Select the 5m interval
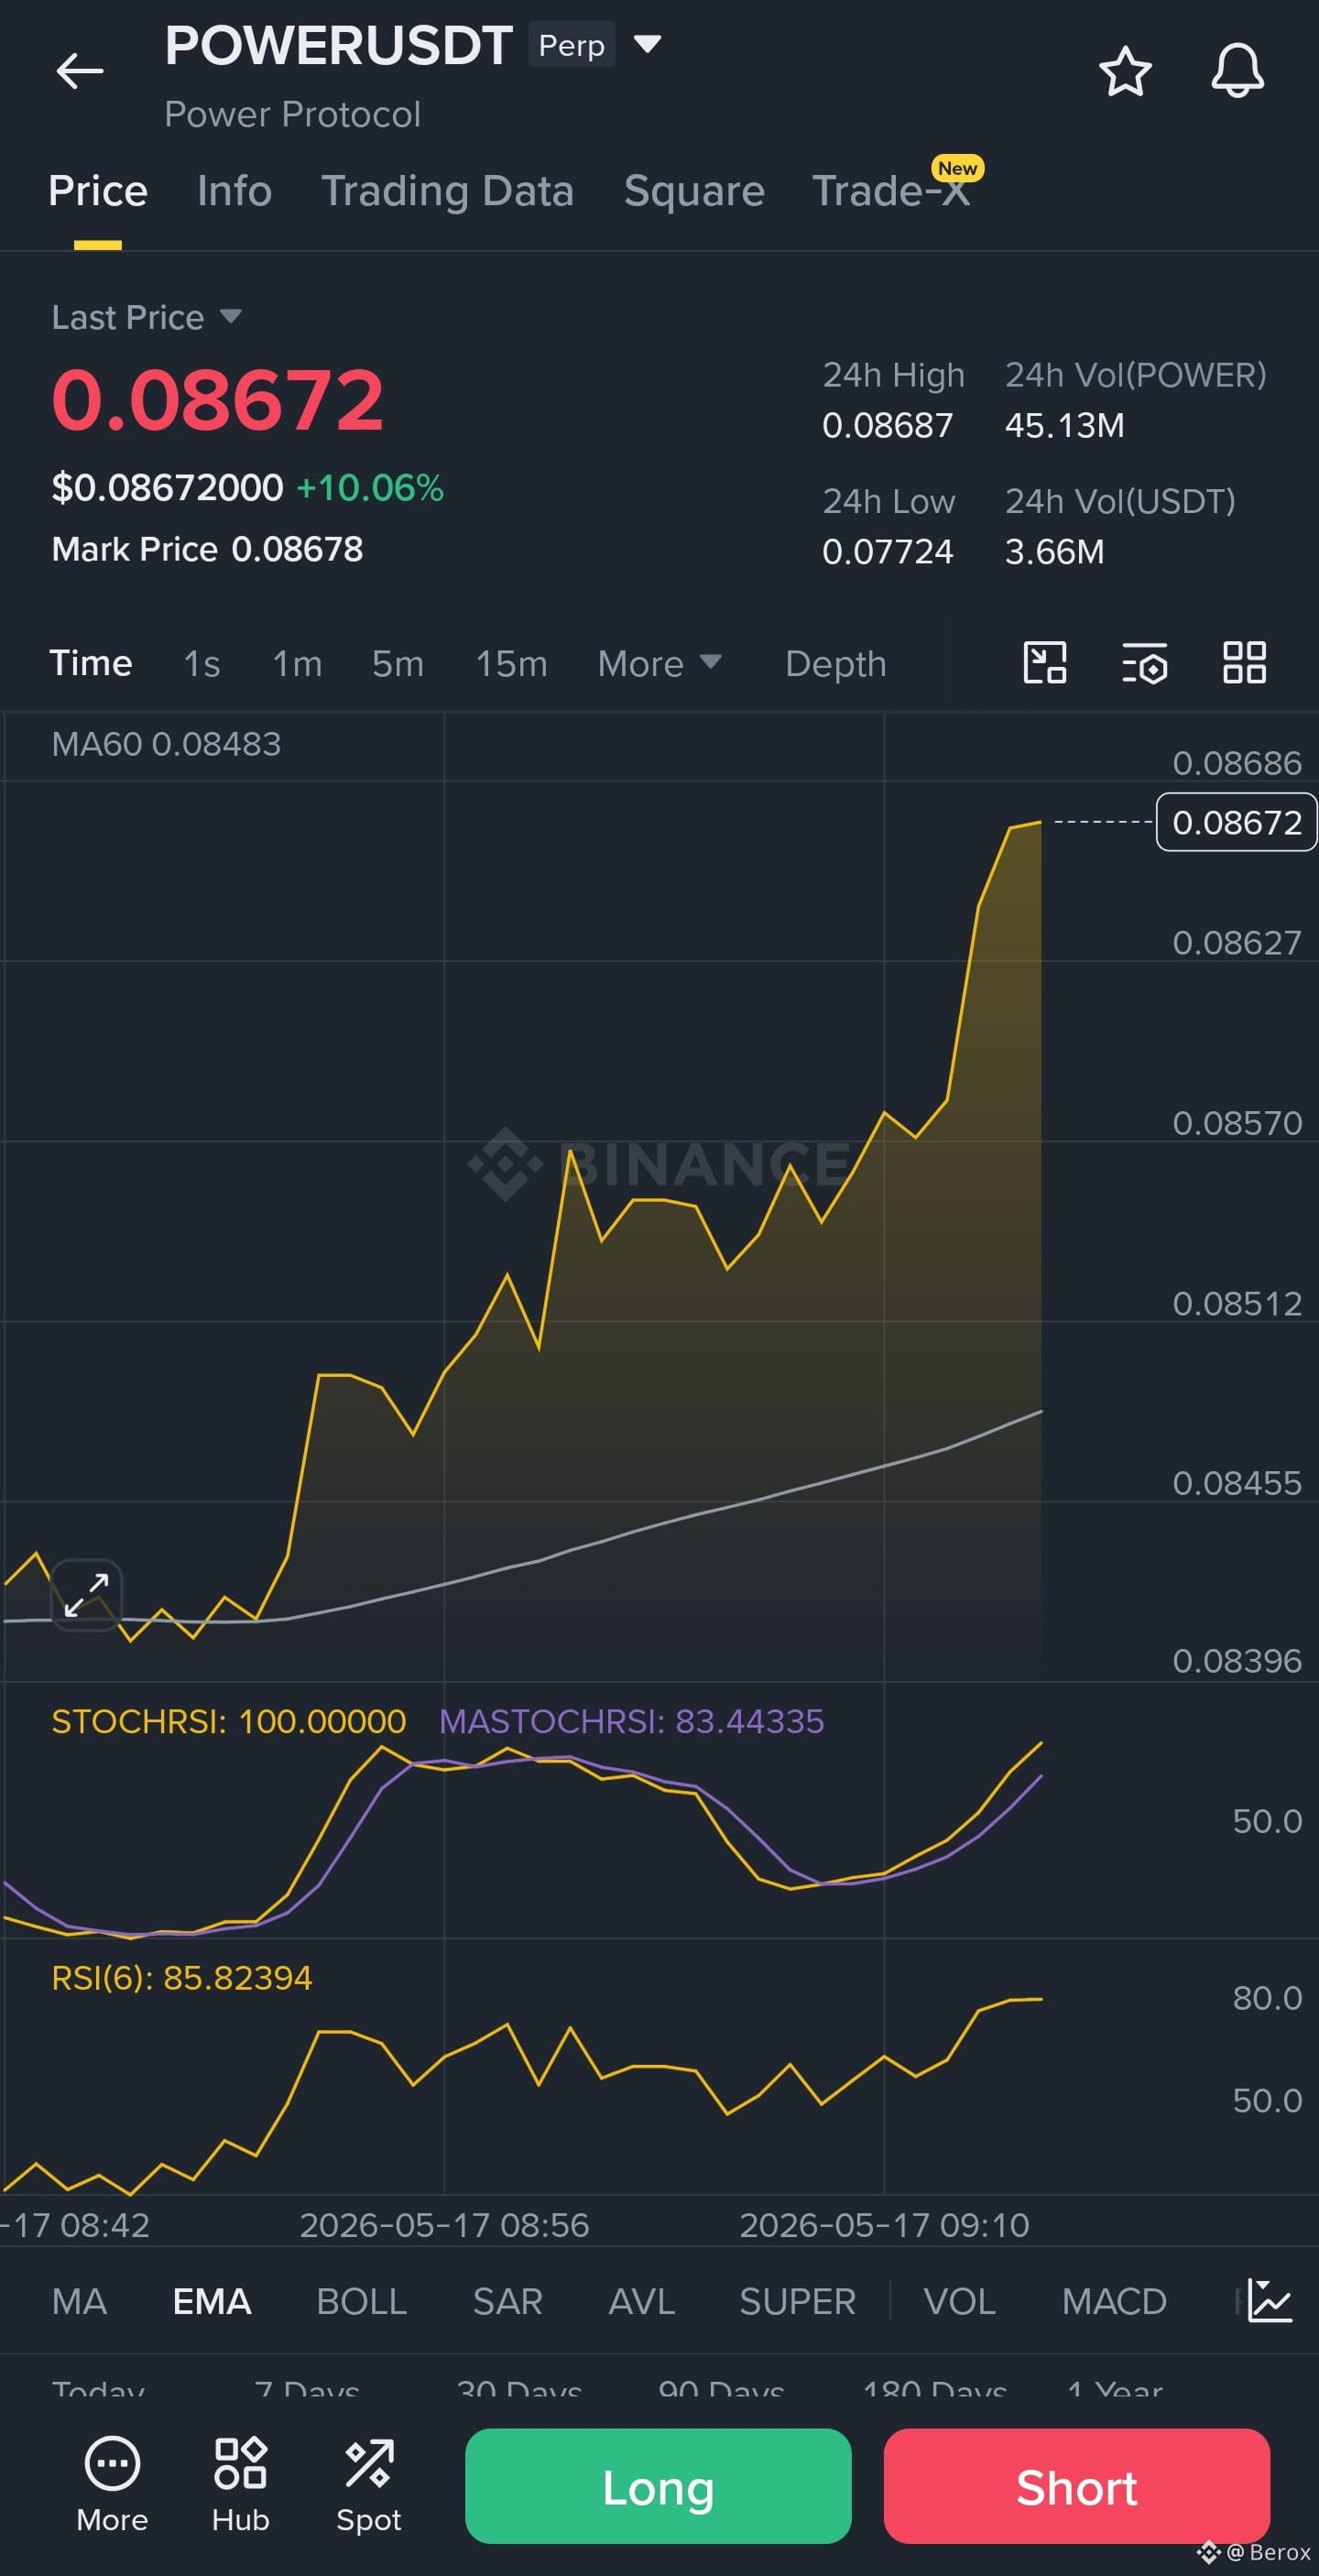The height and width of the screenshot is (2576, 1319). [x=398, y=663]
